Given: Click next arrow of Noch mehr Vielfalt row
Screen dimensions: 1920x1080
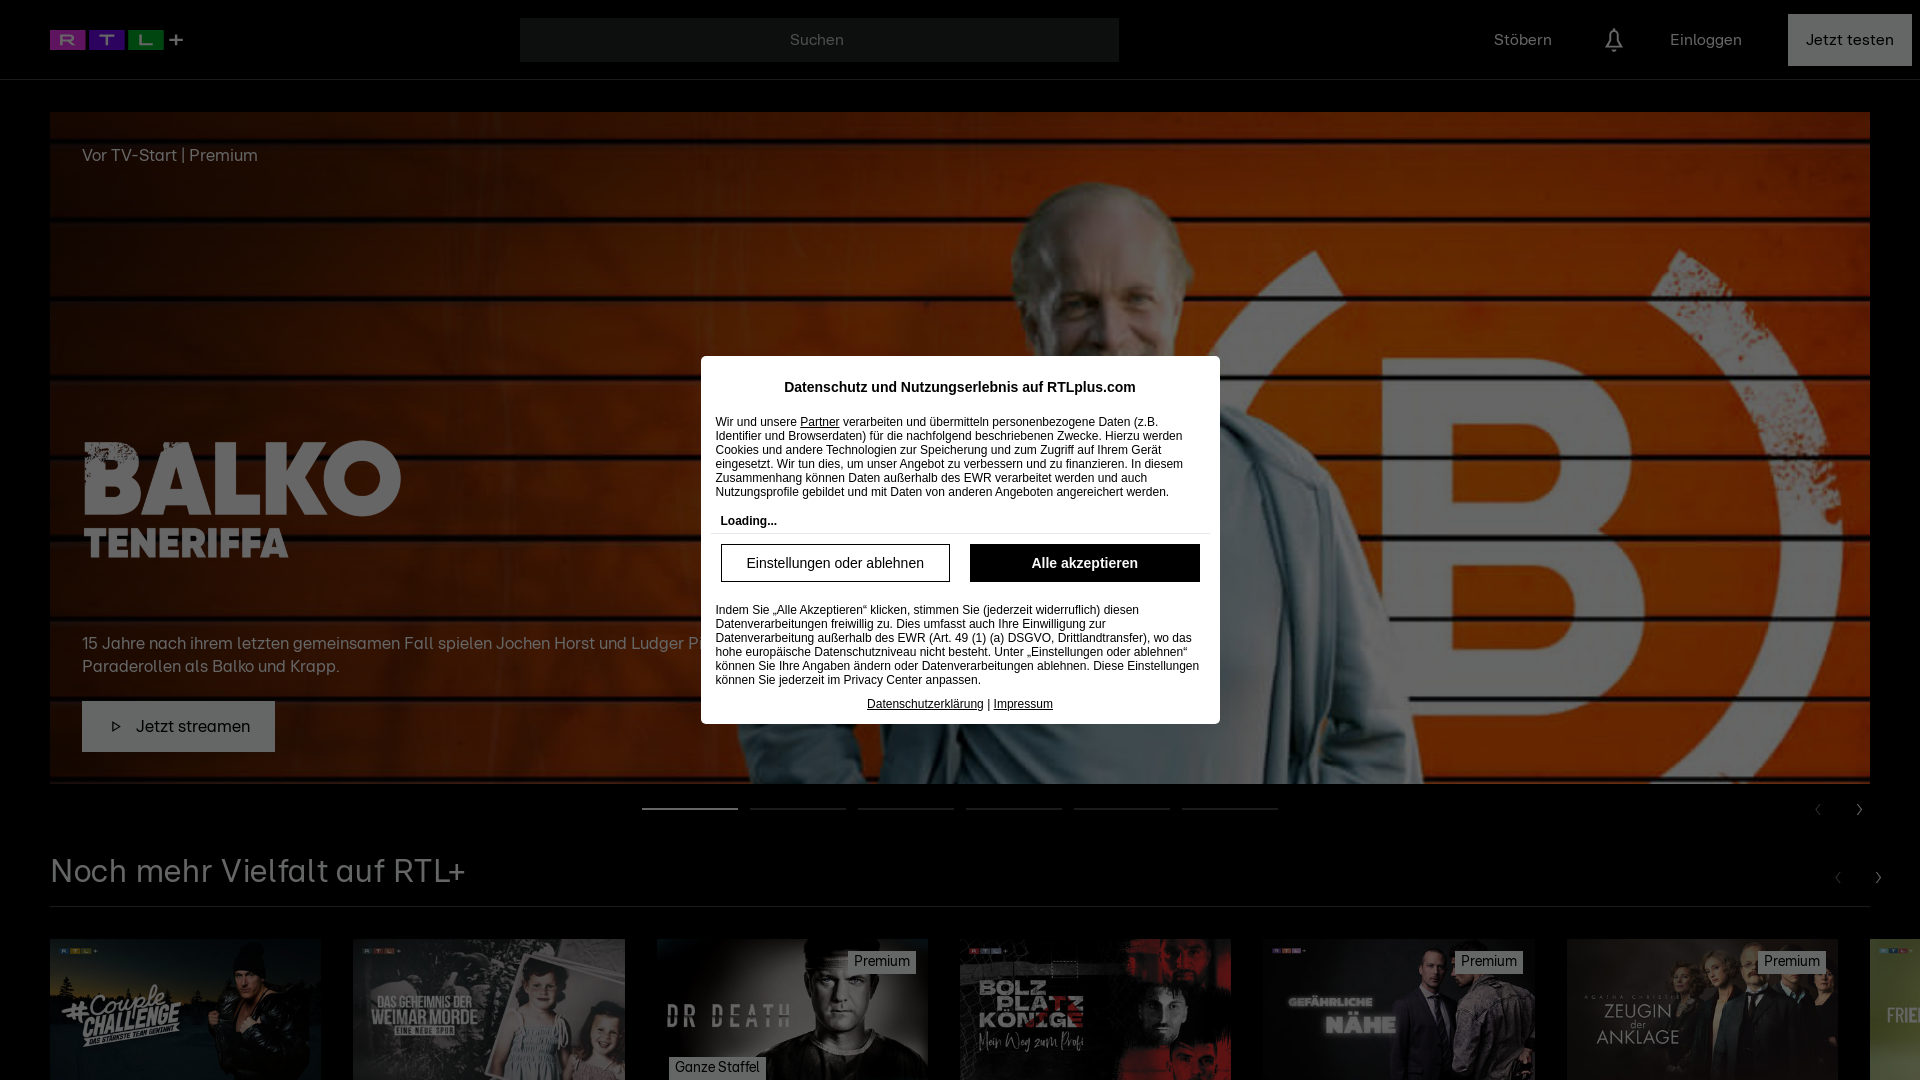Looking at the screenshot, I should click(x=1878, y=878).
